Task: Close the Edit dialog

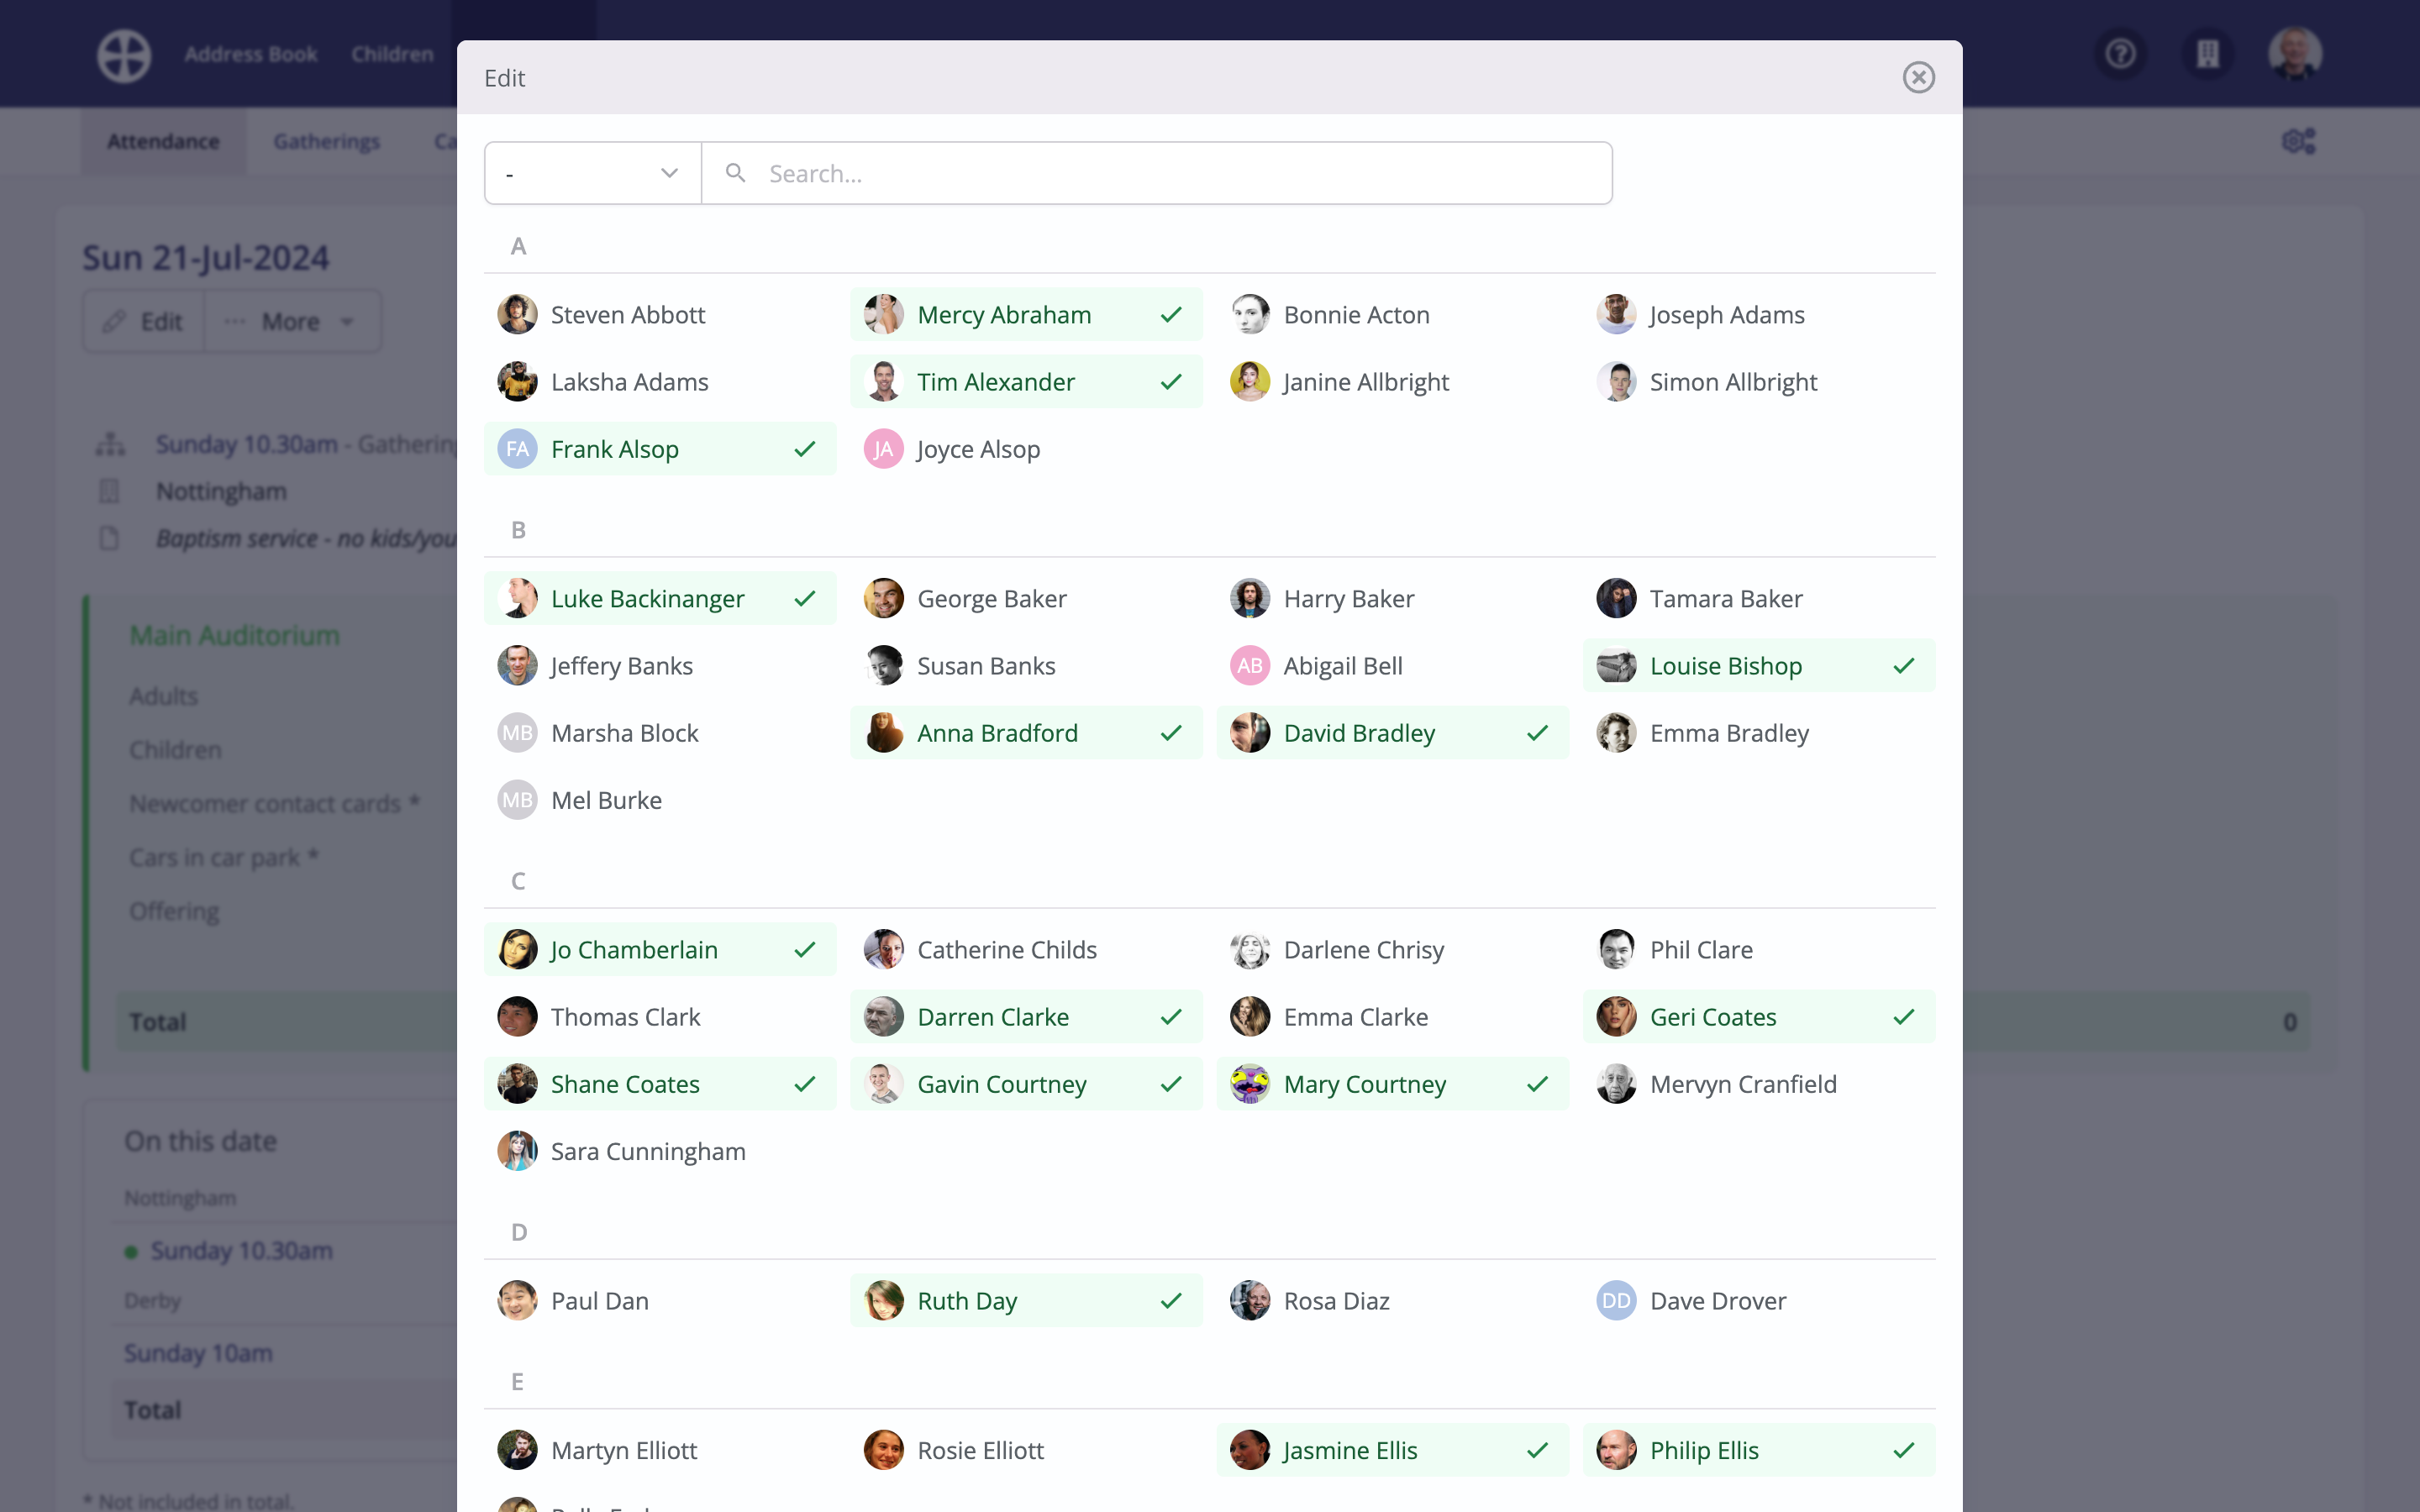Action: tap(1918, 77)
